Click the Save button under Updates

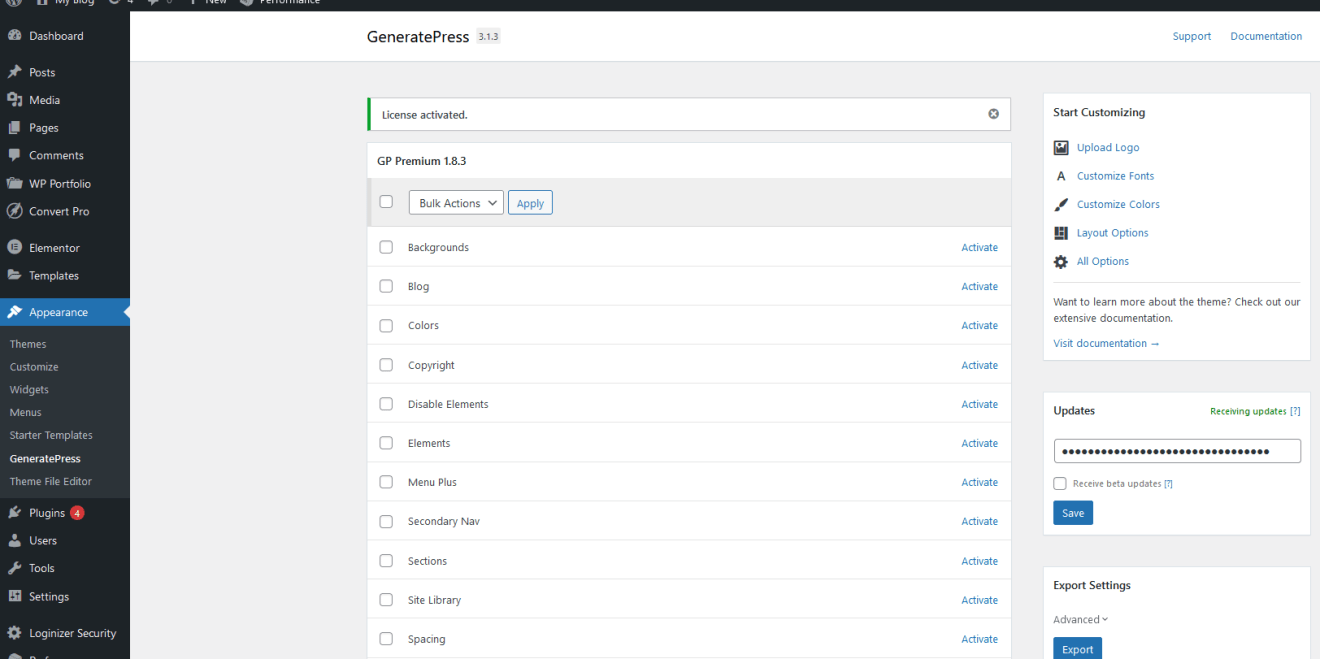[x=1072, y=512]
